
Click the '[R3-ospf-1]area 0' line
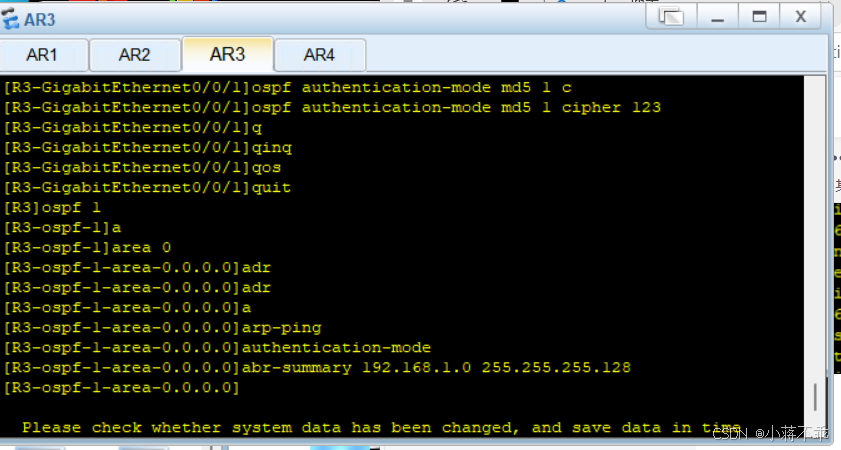(87, 248)
